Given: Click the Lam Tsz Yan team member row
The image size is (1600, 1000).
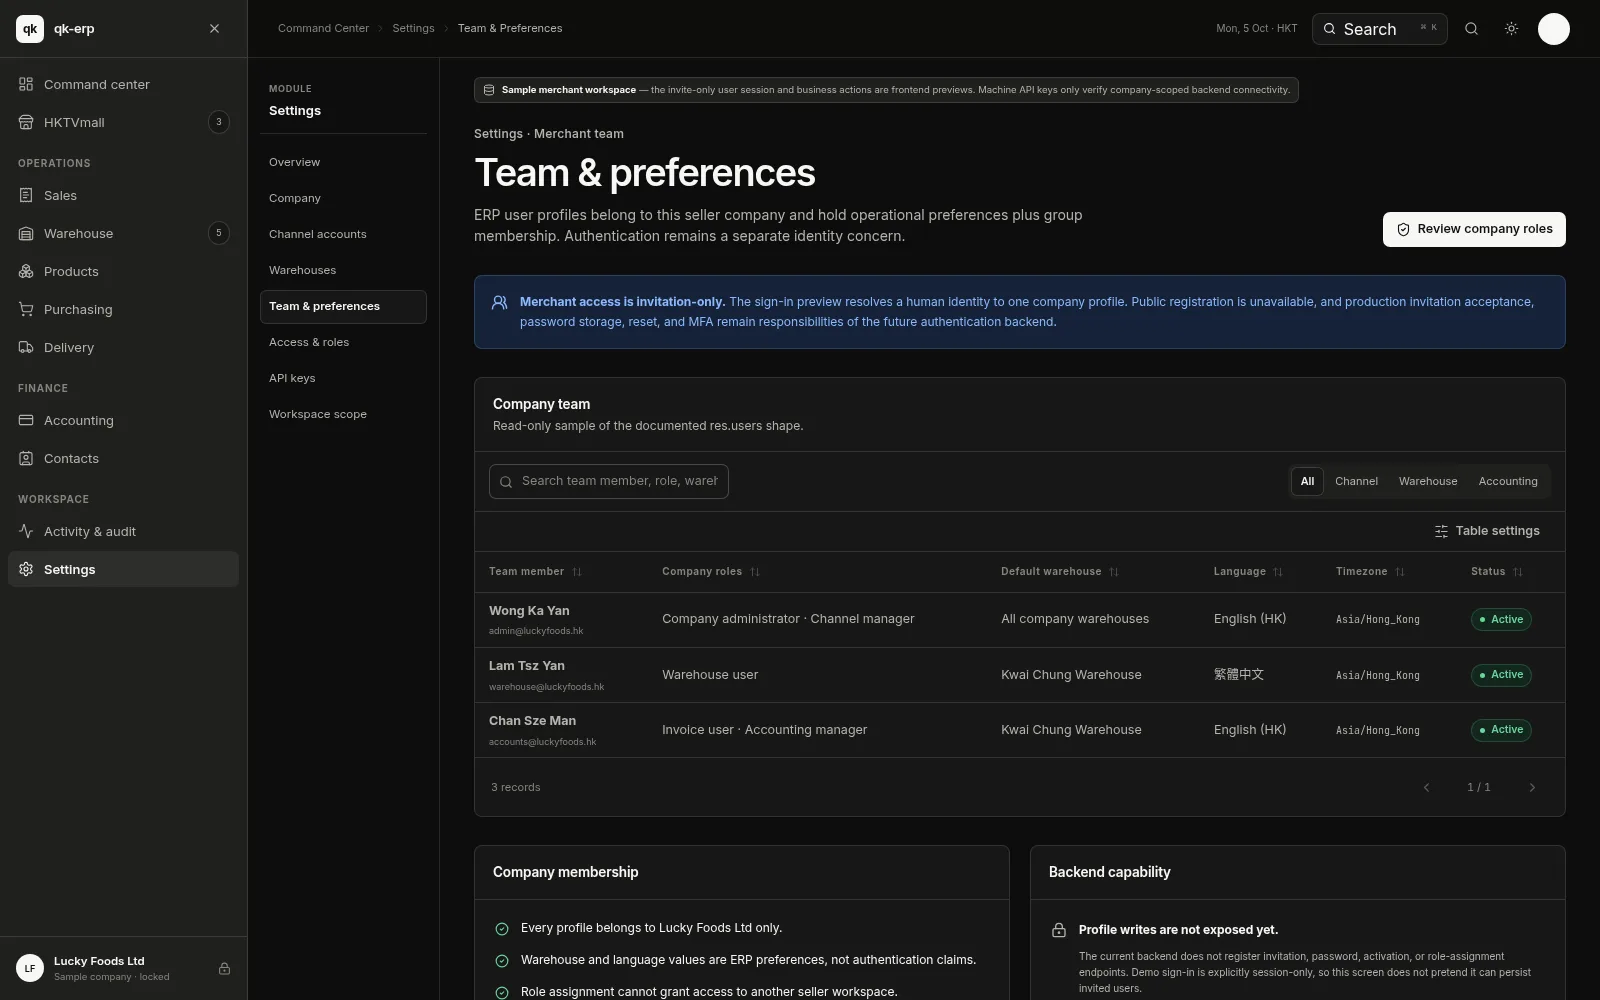Looking at the screenshot, I should pos(1019,675).
